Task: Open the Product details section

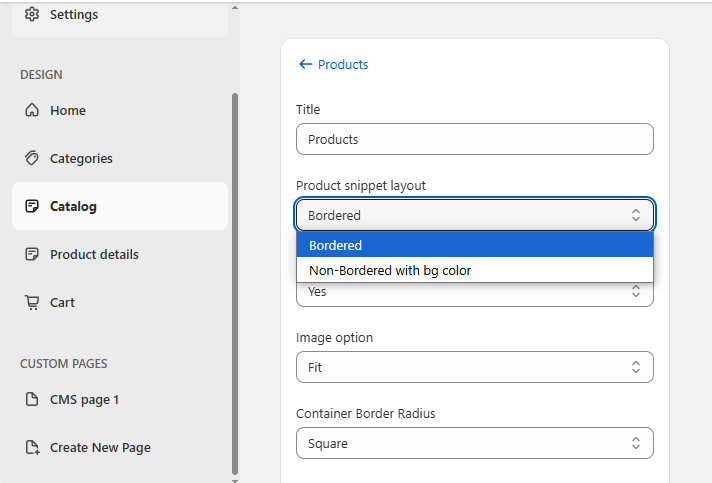Action: 120,254
